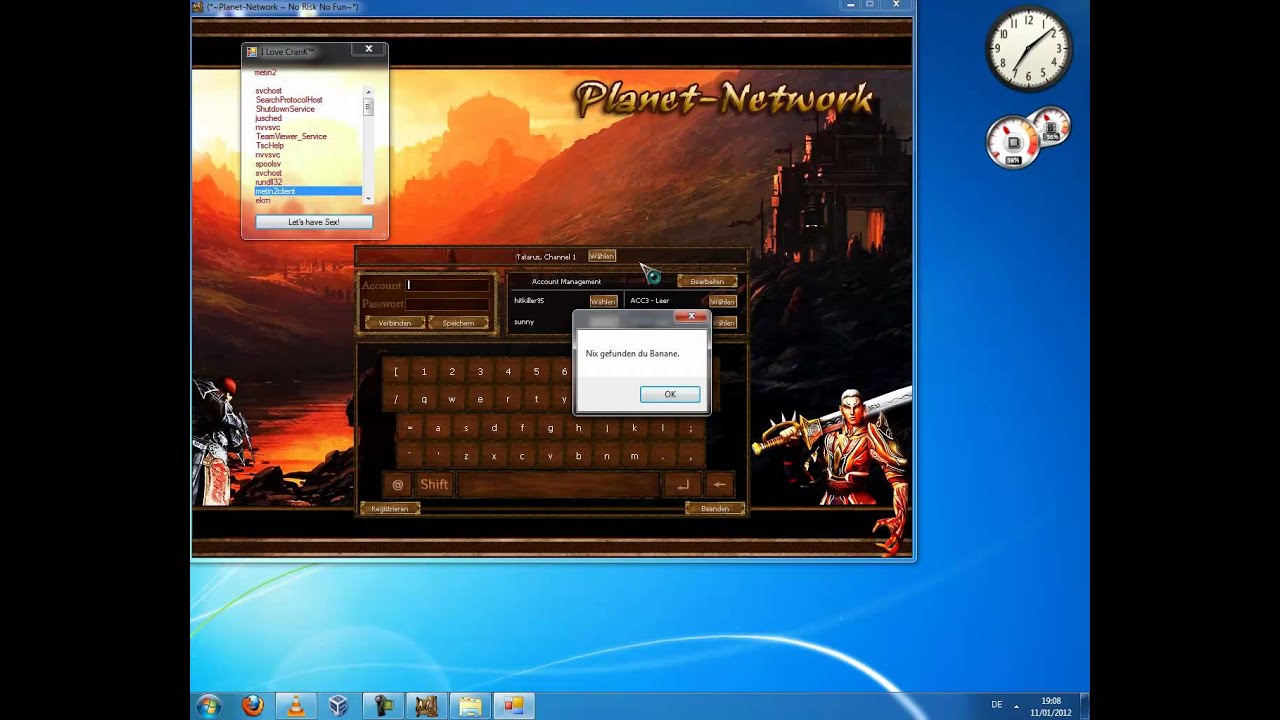Click process list scrollbar up arrow
The height and width of the screenshot is (720, 1280).
point(368,92)
